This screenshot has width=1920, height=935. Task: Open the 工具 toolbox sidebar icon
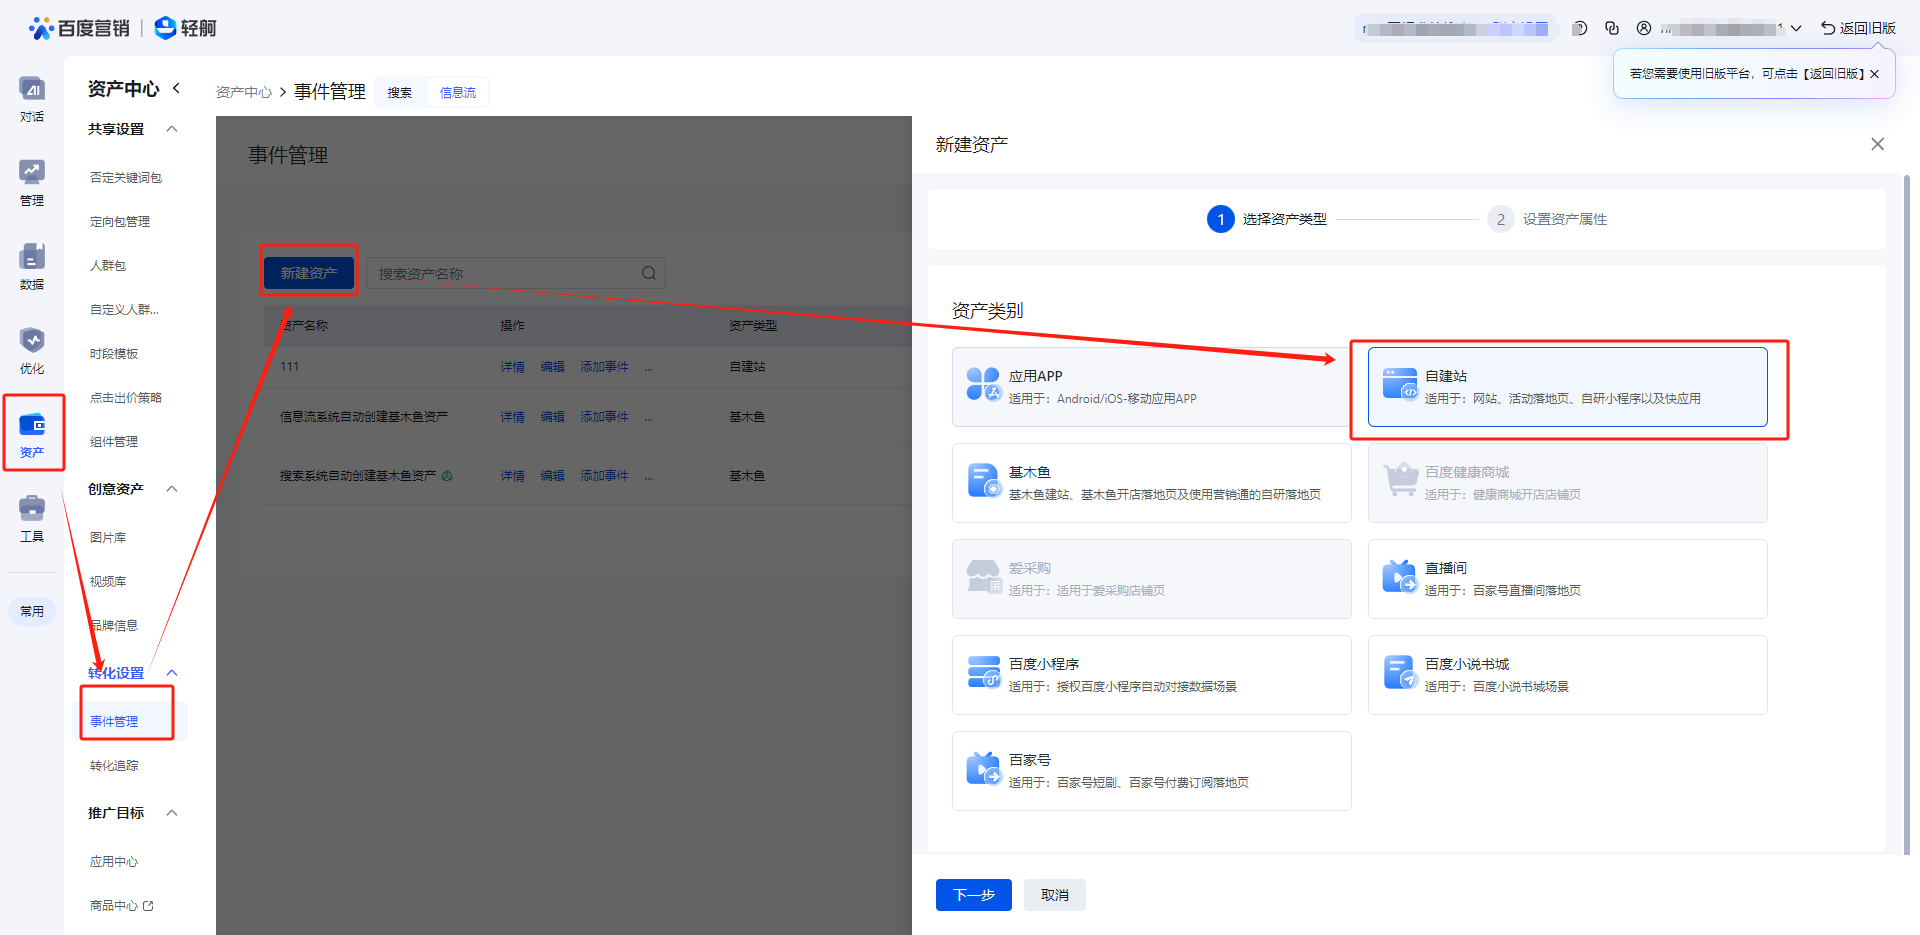[32, 518]
